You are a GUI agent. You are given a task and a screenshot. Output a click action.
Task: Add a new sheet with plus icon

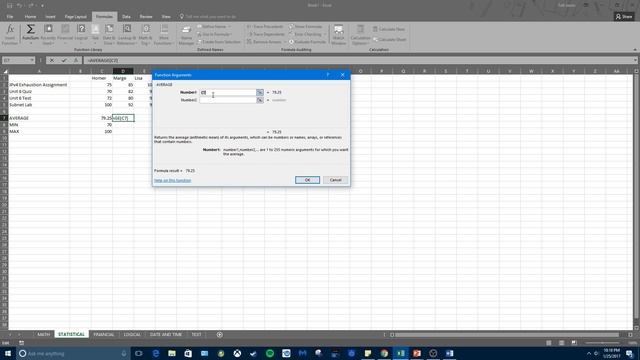[220, 335]
